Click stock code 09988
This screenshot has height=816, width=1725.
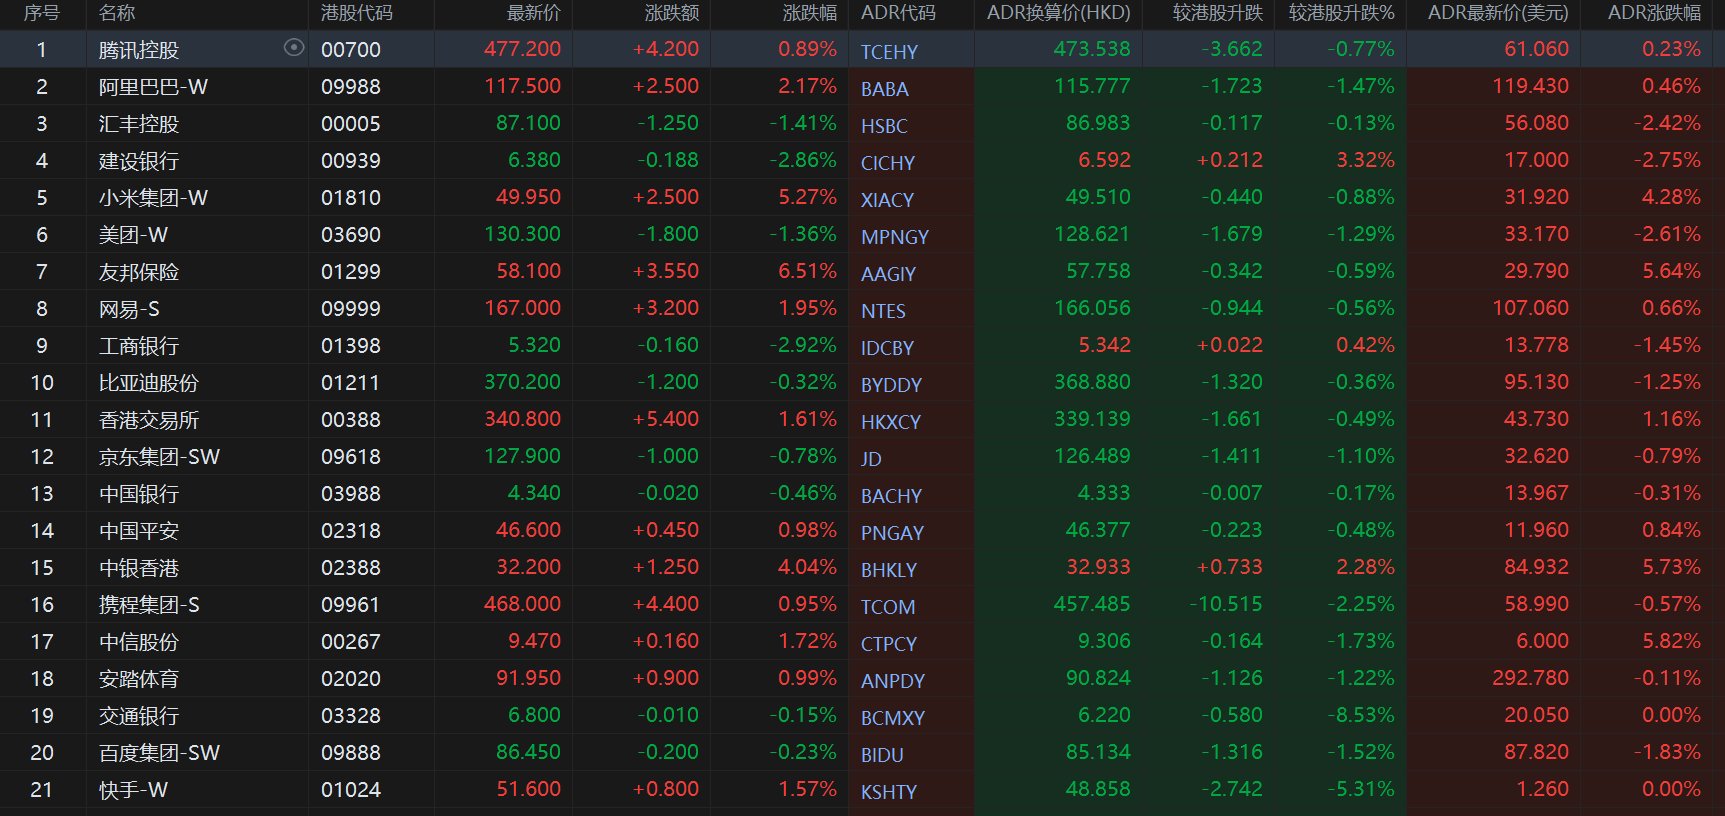click(x=351, y=87)
